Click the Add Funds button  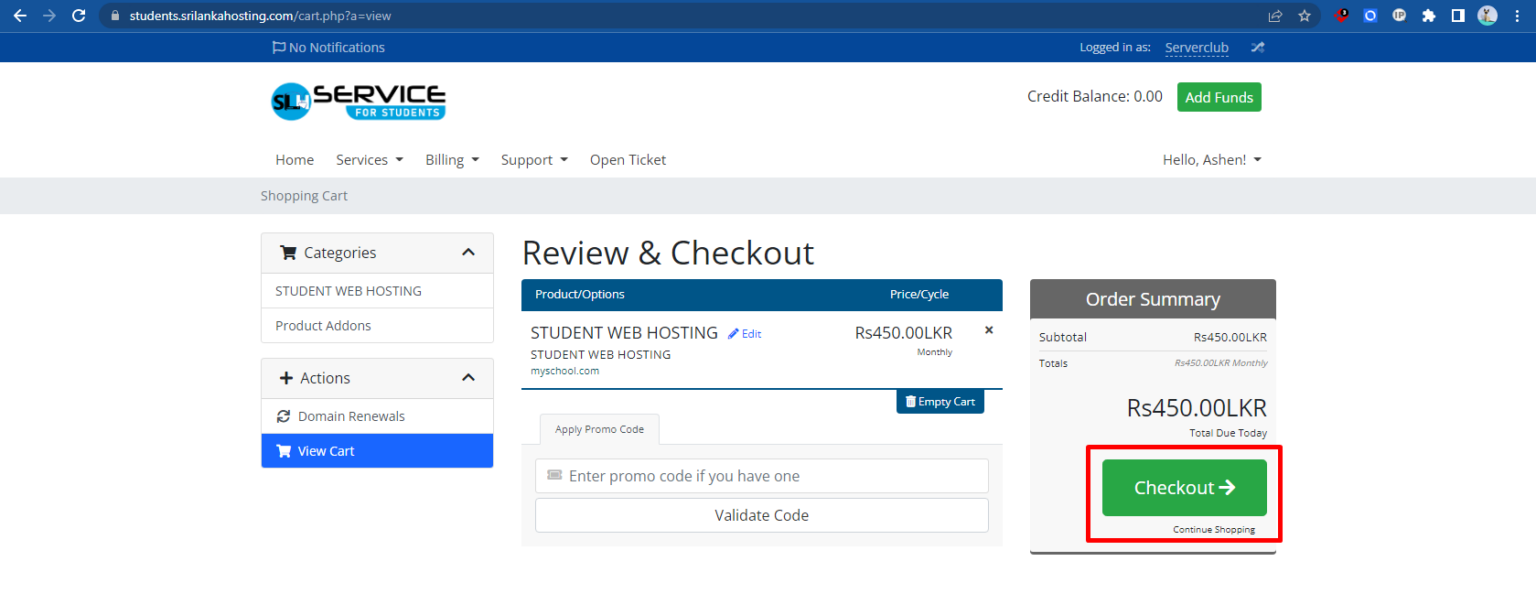click(1219, 97)
